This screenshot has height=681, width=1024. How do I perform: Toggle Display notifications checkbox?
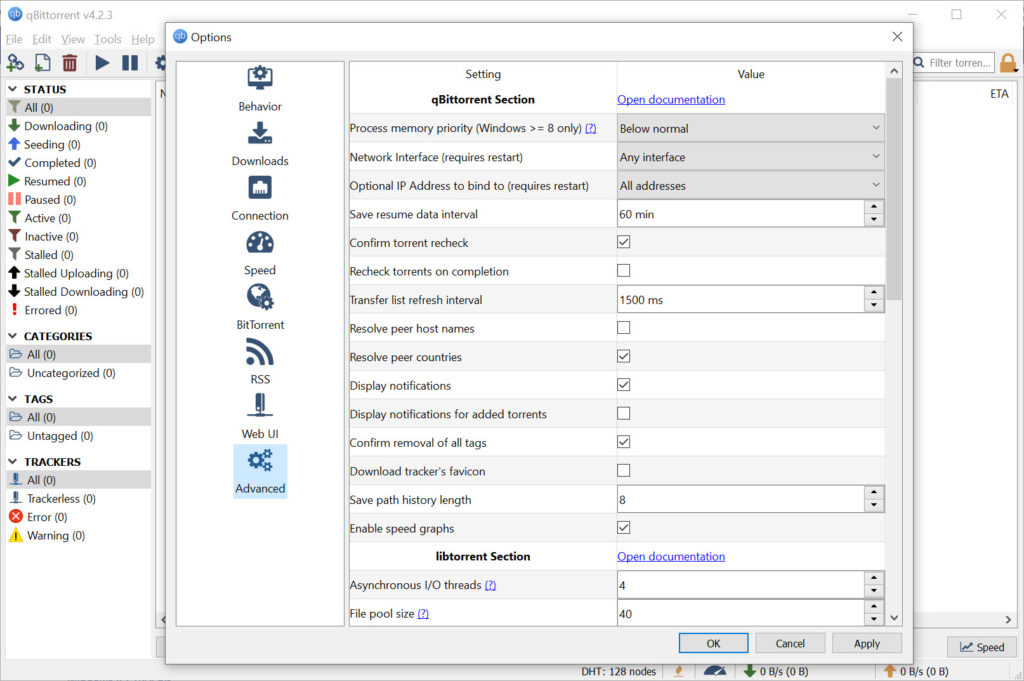624,385
